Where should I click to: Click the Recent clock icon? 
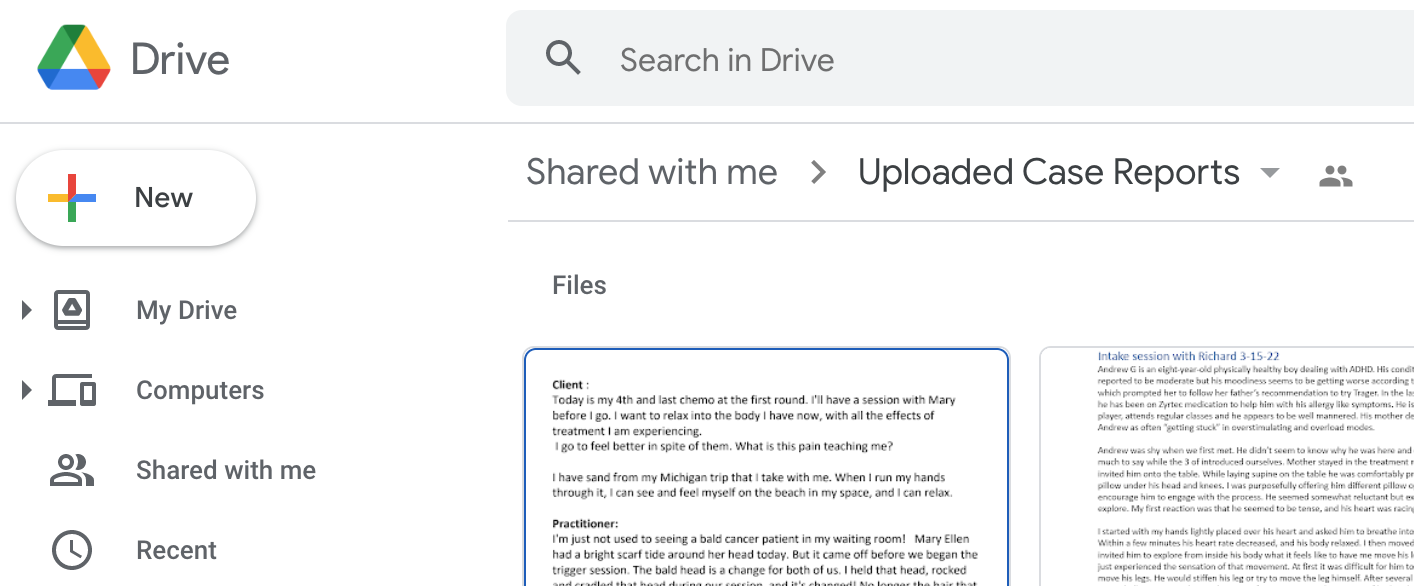[71, 550]
